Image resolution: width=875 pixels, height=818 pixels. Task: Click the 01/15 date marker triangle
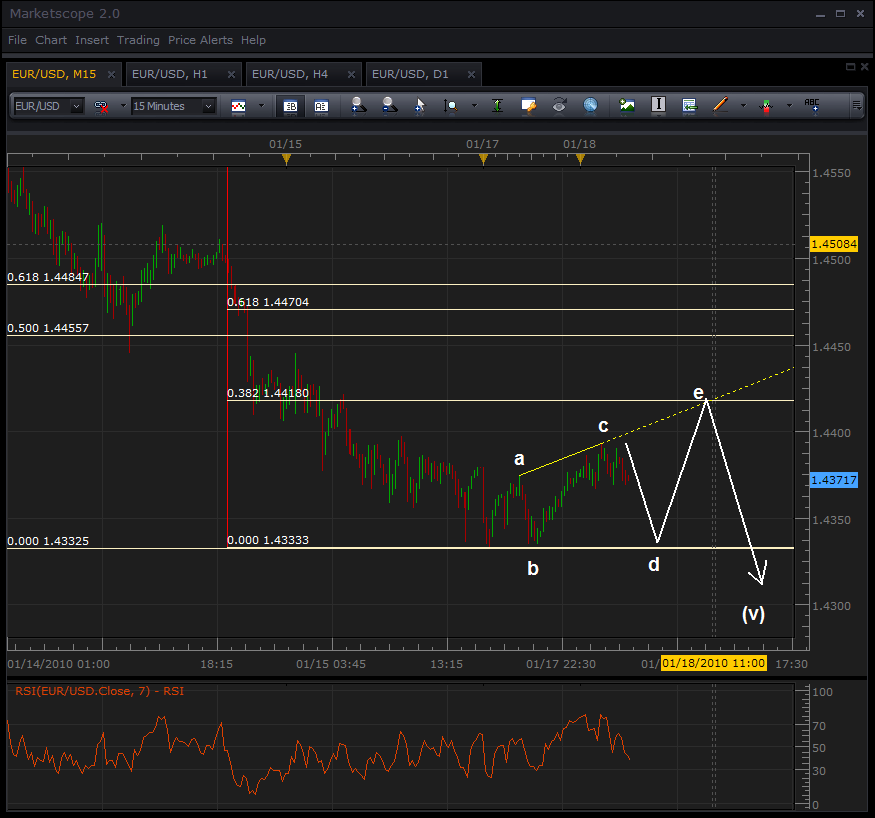286,161
